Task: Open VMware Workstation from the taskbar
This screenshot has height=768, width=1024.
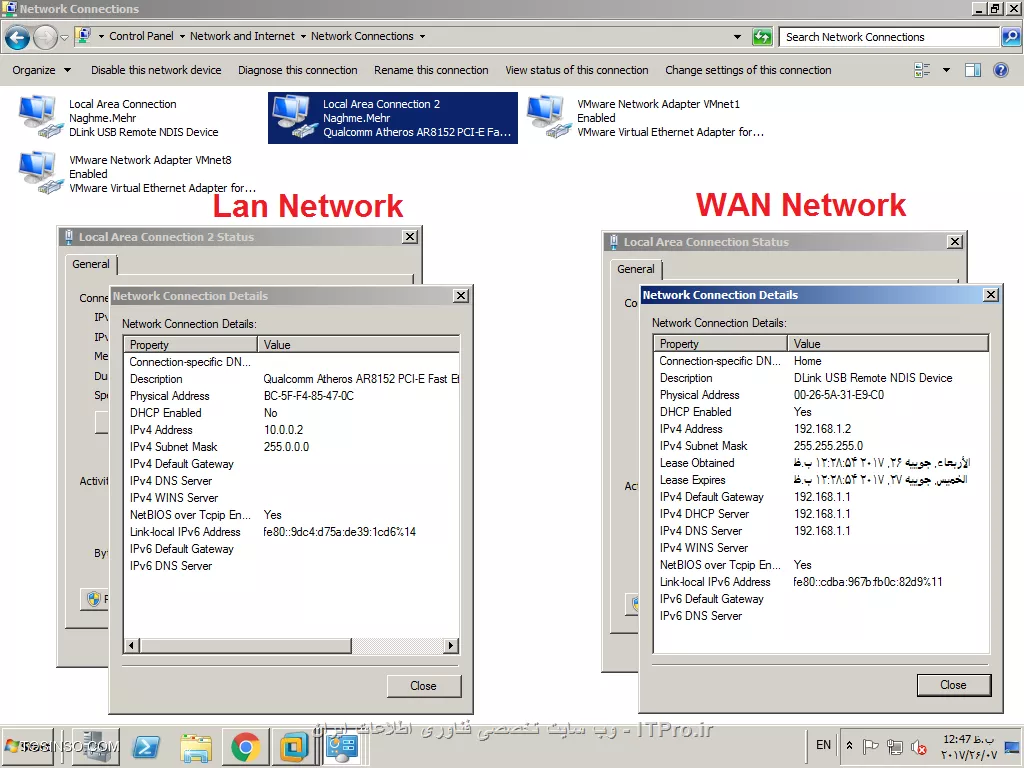Action: 294,747
